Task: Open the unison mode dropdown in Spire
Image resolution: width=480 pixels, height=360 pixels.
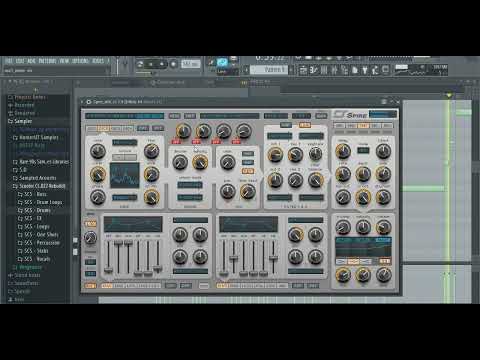Action: point(190,185)
